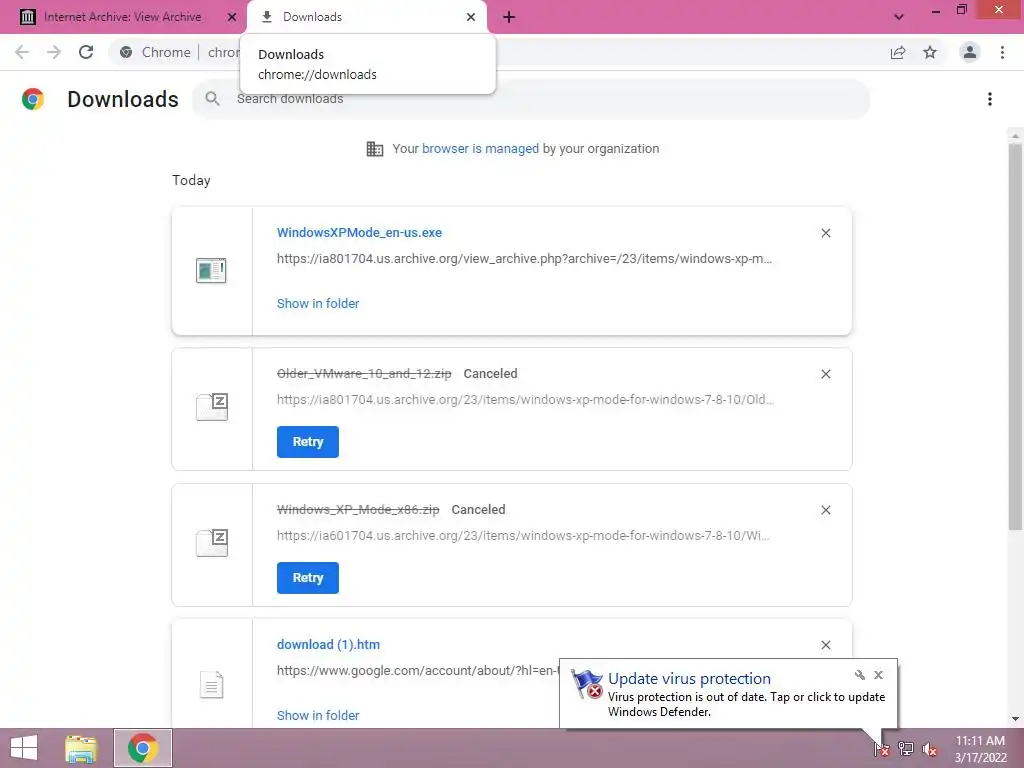Click the Chrome logo on Downloads page
Image resolution: width=1024 pixels, height=768 pixels.
(33, 99)
